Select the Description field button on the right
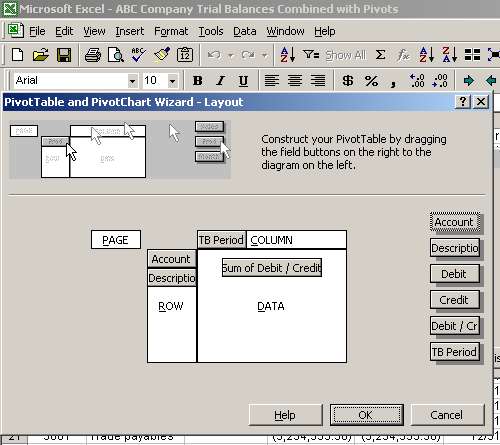This screenshot has width=500, height=445. pyautogui.click(x=455, y=248)
